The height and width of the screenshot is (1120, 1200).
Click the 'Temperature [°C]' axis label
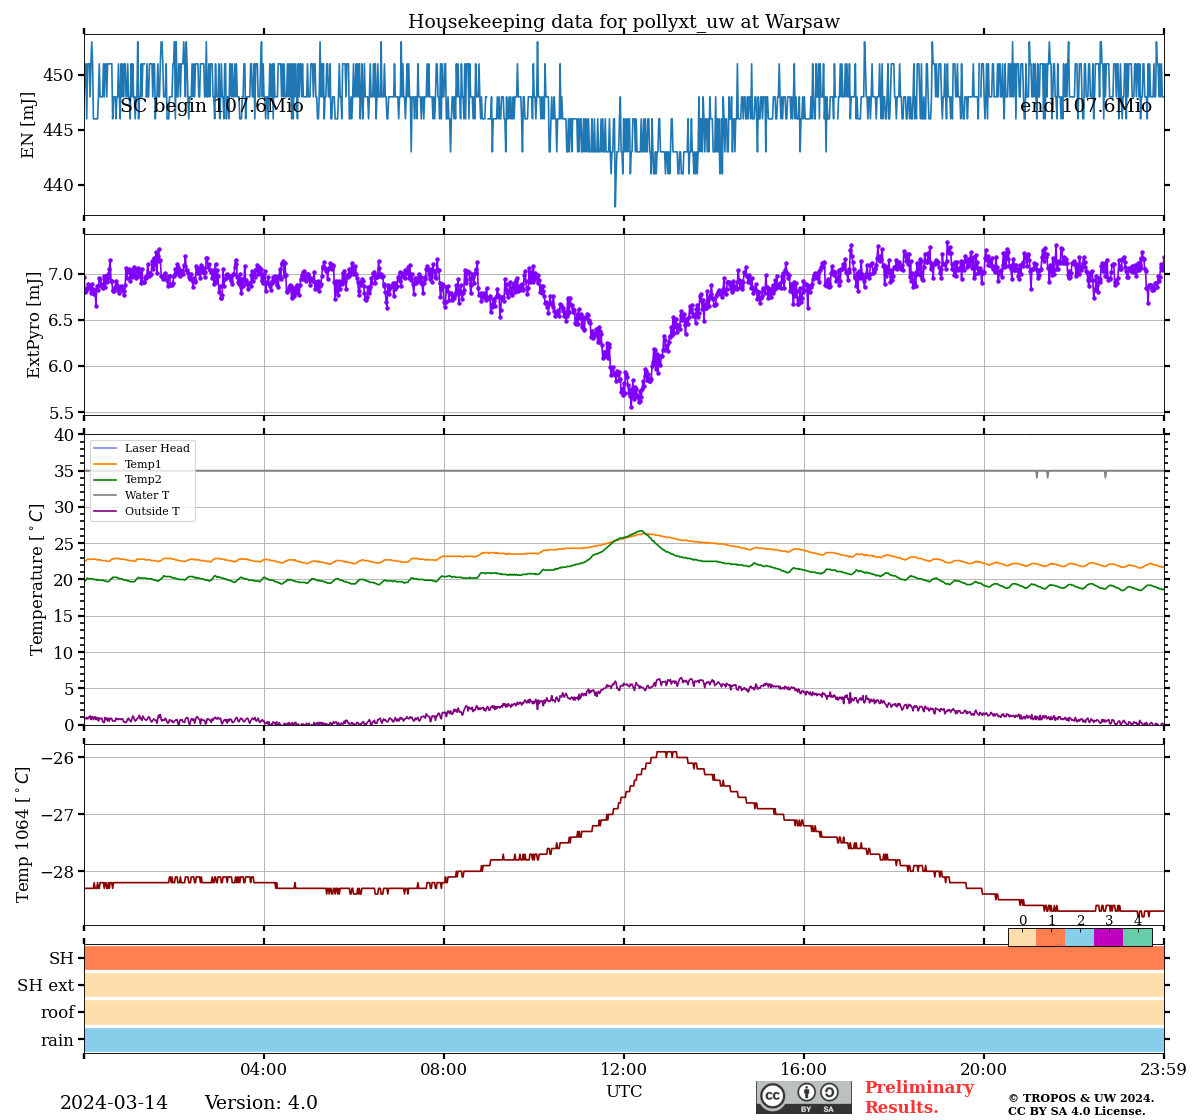[37, 579]
